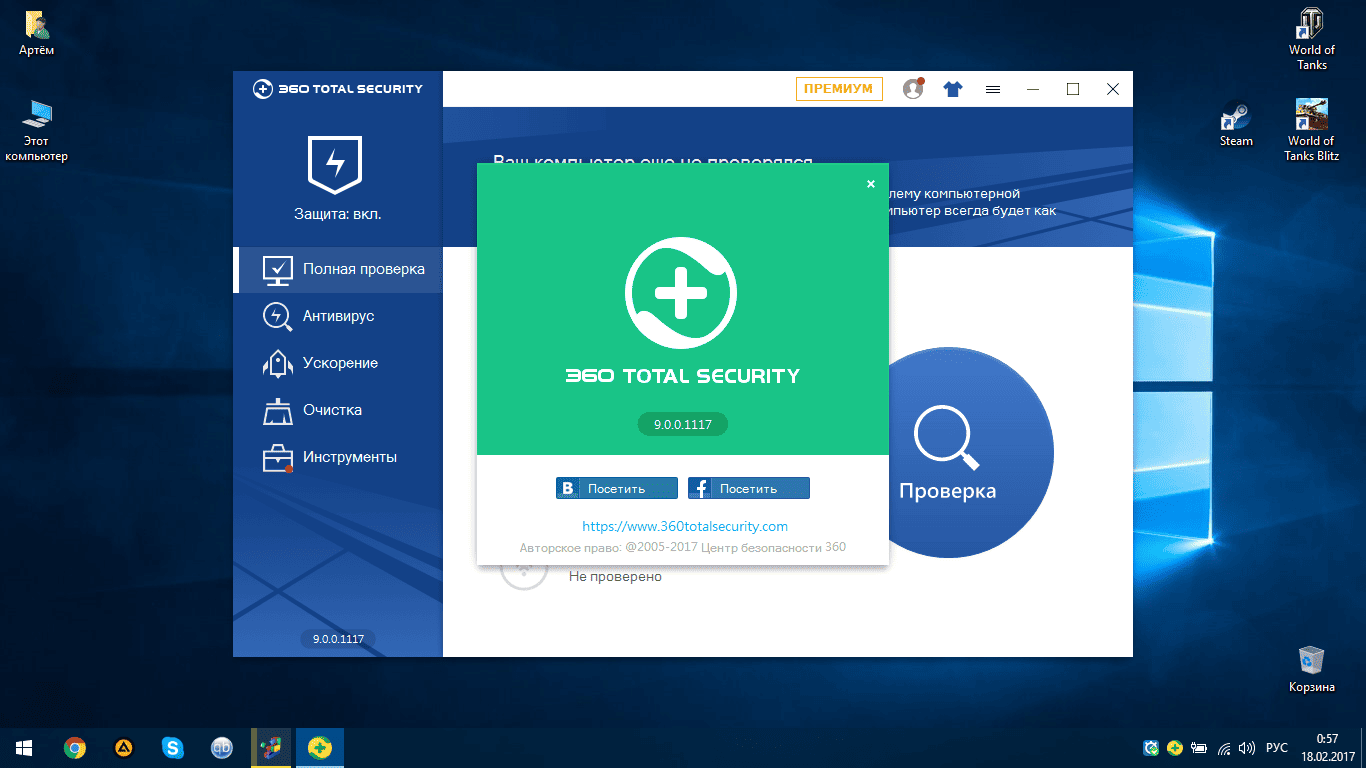Launch World of Tanks Blitz shortcut

[x=1312, y=129]
